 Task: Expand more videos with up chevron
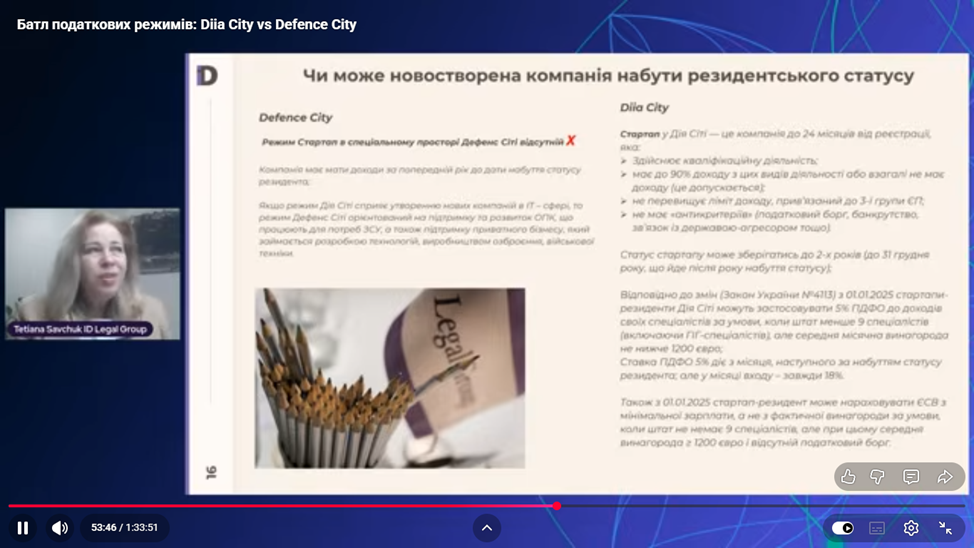(487, 528)
